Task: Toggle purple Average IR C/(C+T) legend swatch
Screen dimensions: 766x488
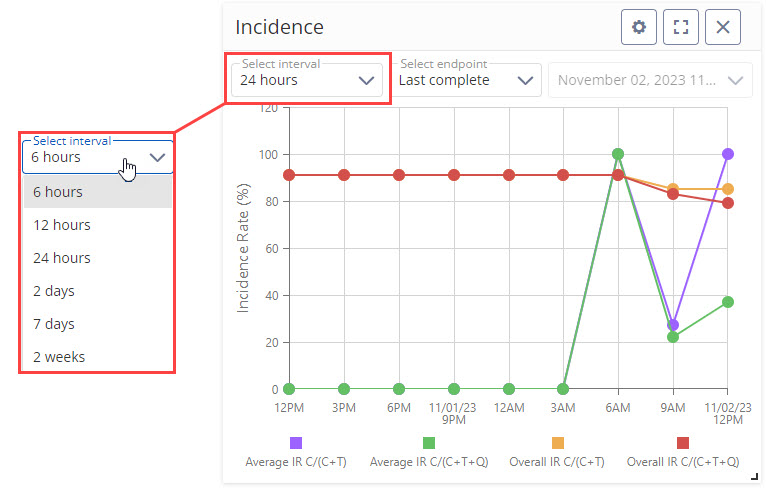Action: [296, 443]
